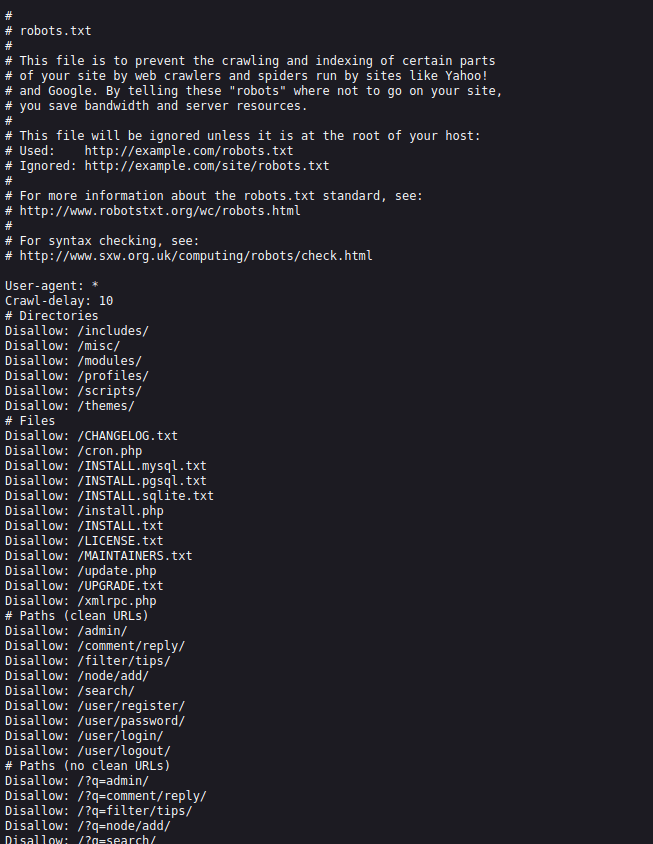Click the "Disallow: /INSTALL.sqlite.txt" line
This screenshot has width=653, height=844.
109,496
